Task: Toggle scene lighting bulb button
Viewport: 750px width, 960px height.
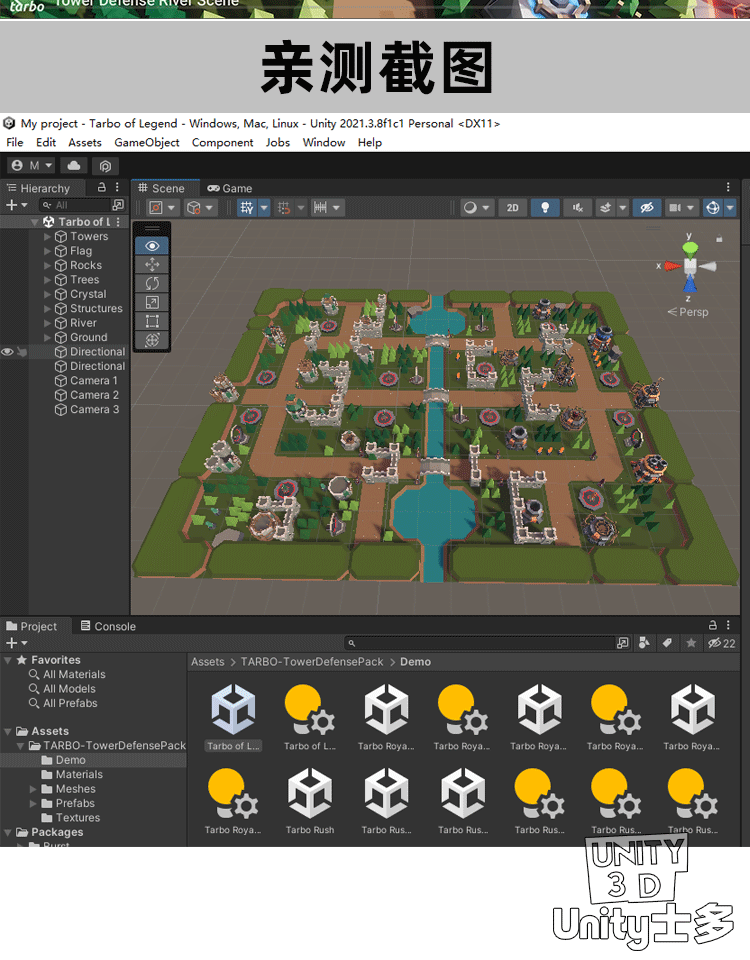Action: tap(544, 208)
